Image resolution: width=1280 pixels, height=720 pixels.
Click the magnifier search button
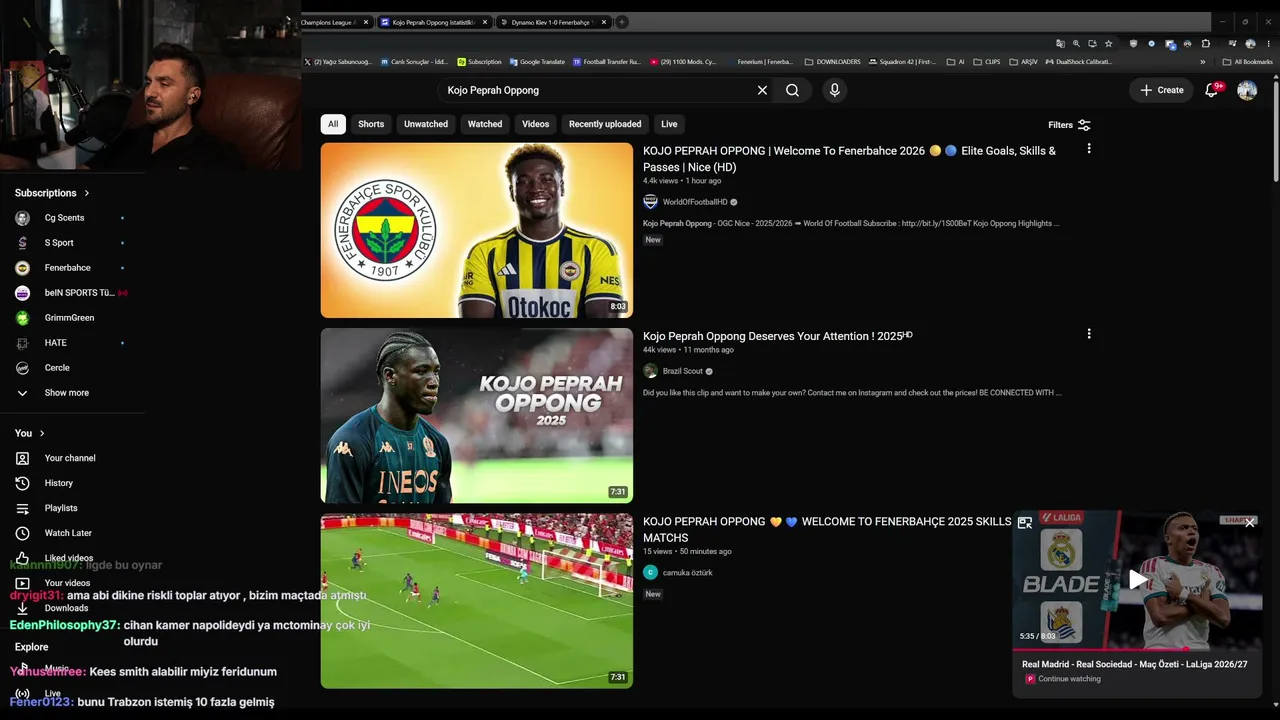792,90
